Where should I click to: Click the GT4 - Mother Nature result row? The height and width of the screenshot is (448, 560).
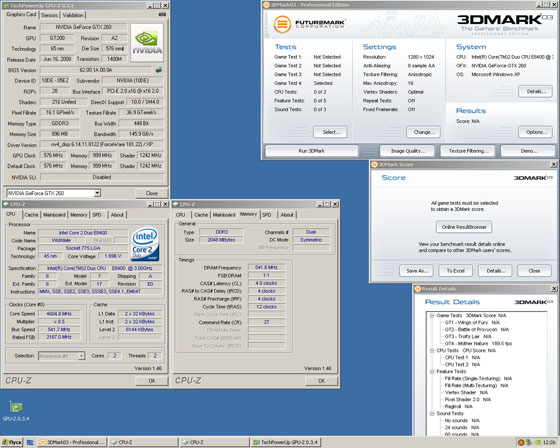[x=478, y=343]
